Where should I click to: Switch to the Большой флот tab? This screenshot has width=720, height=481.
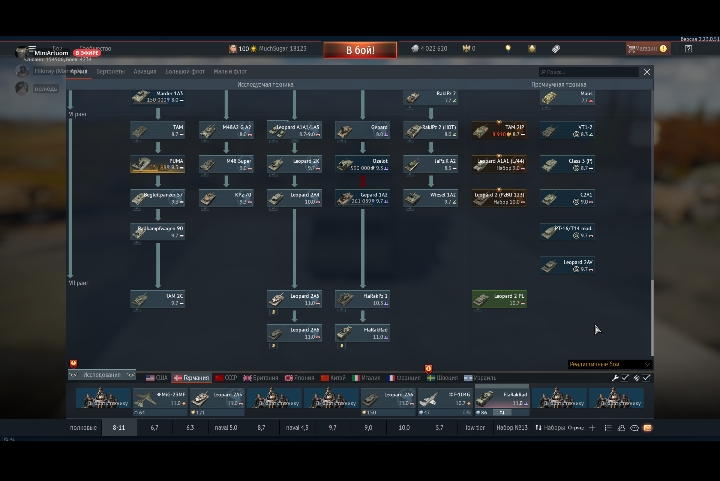[185, 72]
